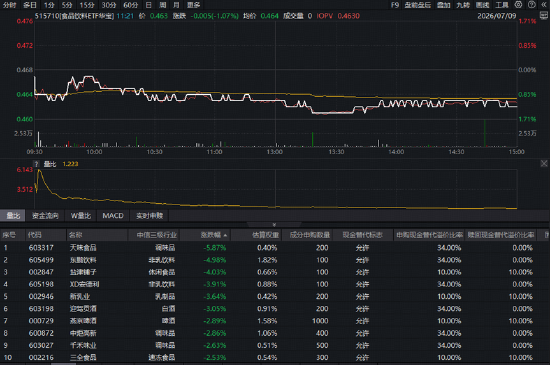Screen dimensions: 550x365
Task: Click the 叠加 overlay button
Action: (x=443, y=5)
